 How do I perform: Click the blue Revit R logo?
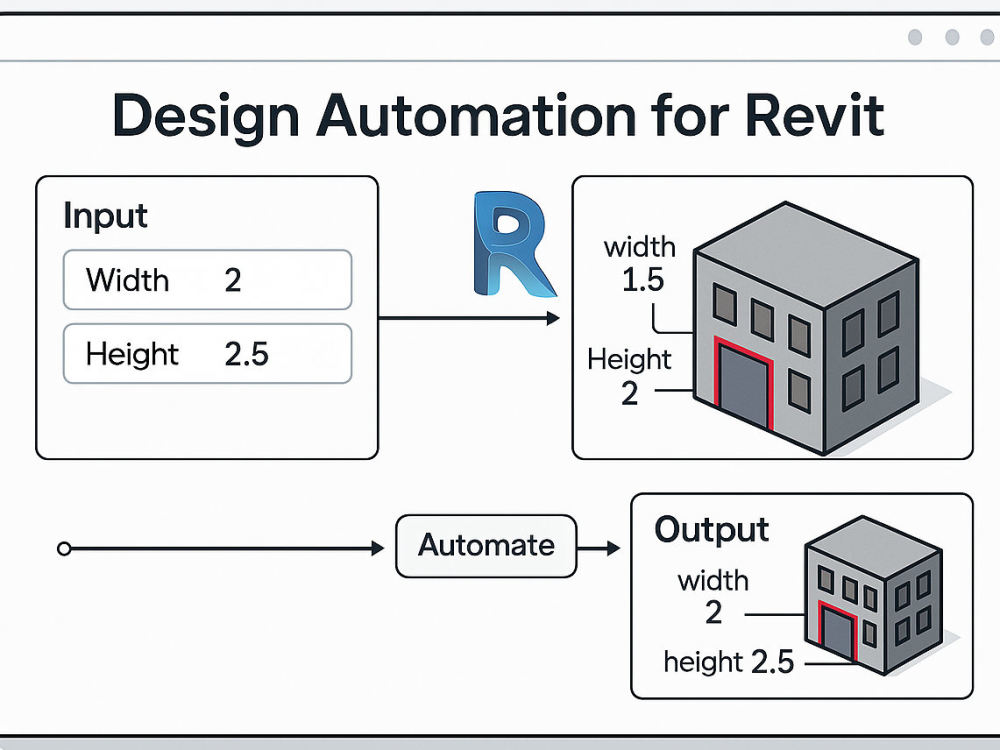tap(517, 245)
